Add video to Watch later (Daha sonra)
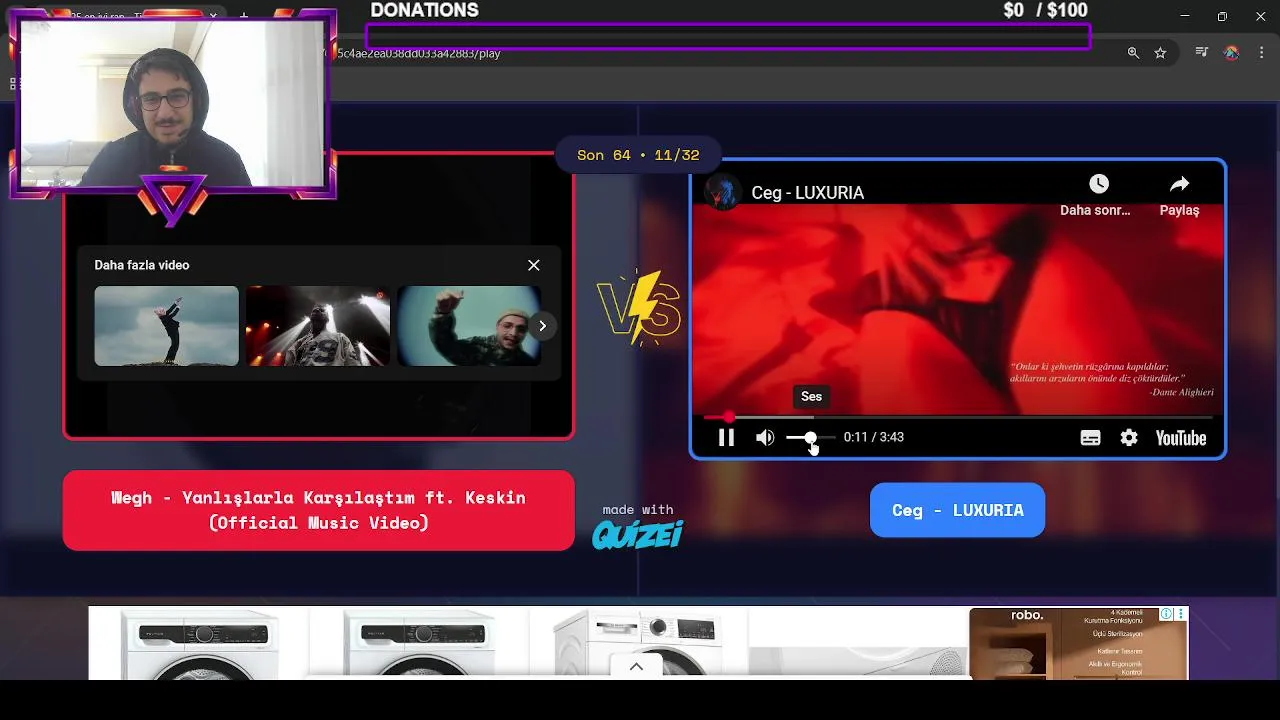This screenshot has width=1280, height=720. tap(1096, 195)
